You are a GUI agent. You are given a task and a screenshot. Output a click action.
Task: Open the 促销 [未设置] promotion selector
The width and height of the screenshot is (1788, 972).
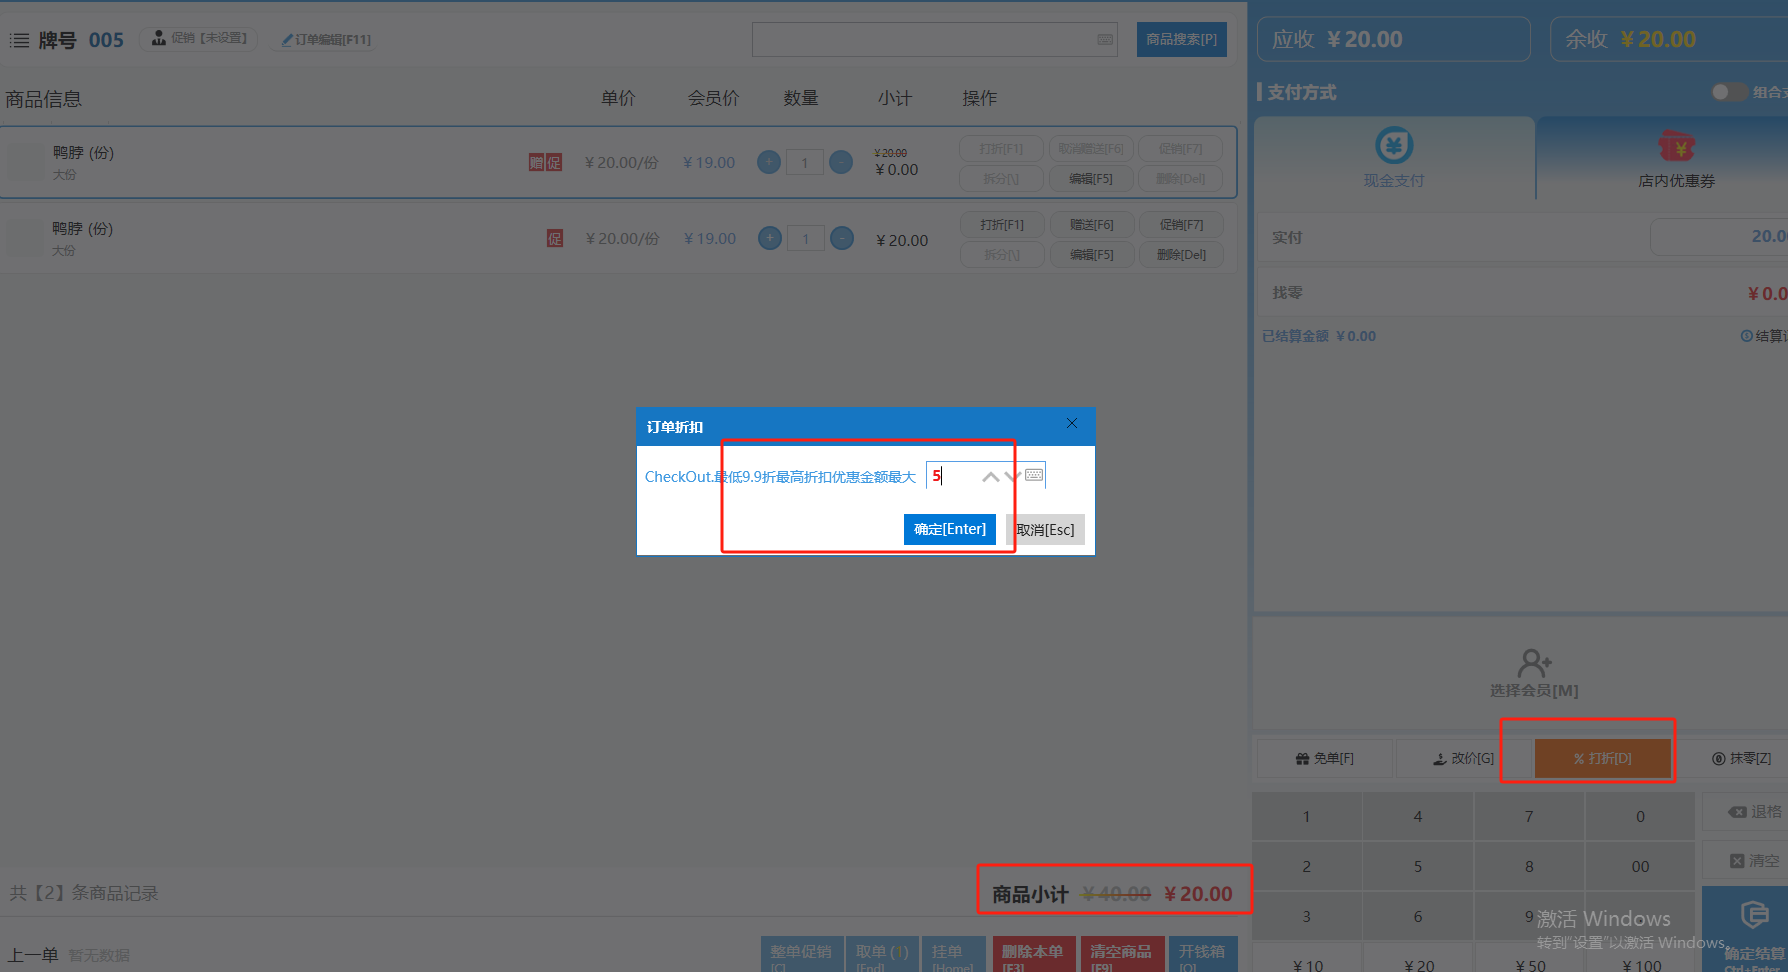(x=199, y=39)
